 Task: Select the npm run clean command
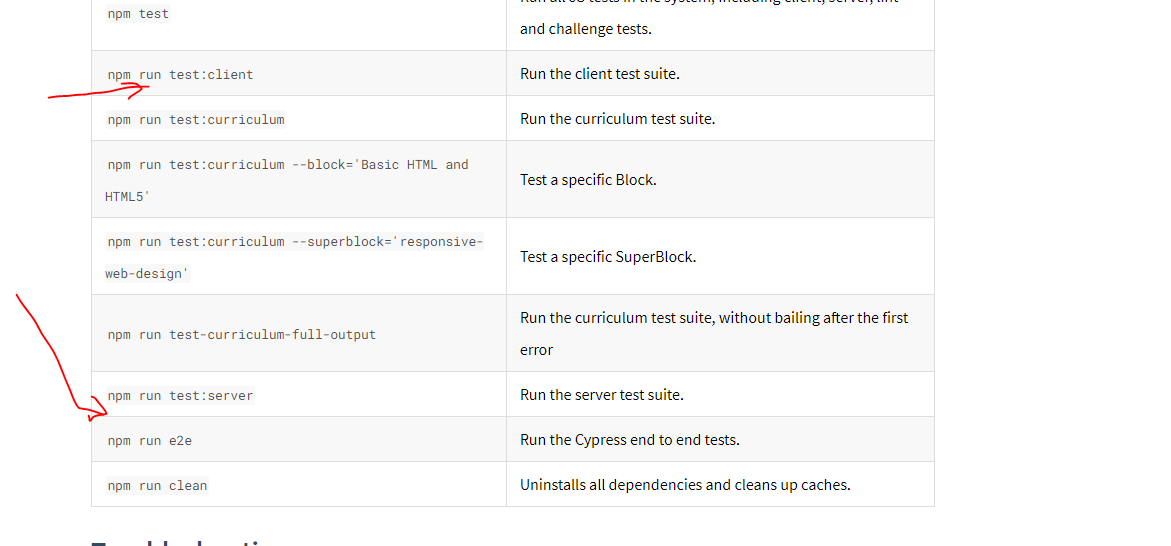tap(157, 485)
